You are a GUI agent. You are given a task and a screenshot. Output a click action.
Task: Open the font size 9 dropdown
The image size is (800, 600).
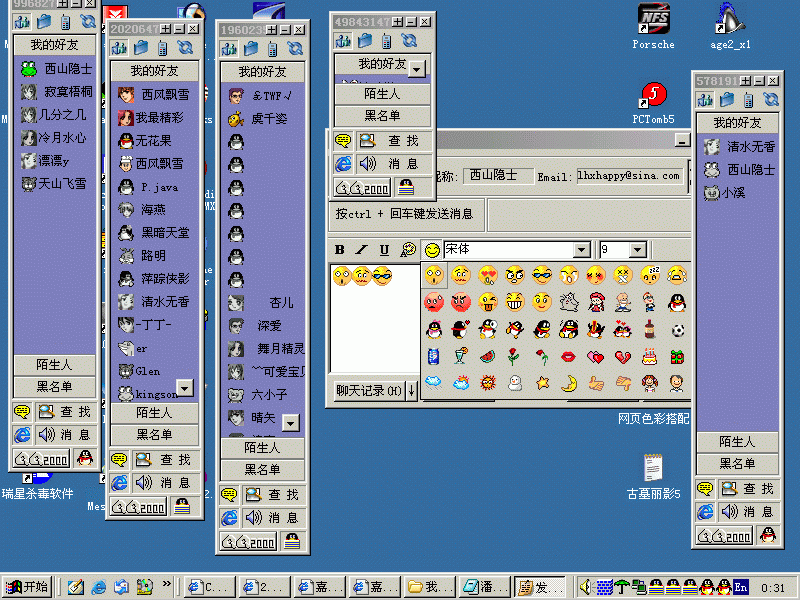[x=637, y=249]
